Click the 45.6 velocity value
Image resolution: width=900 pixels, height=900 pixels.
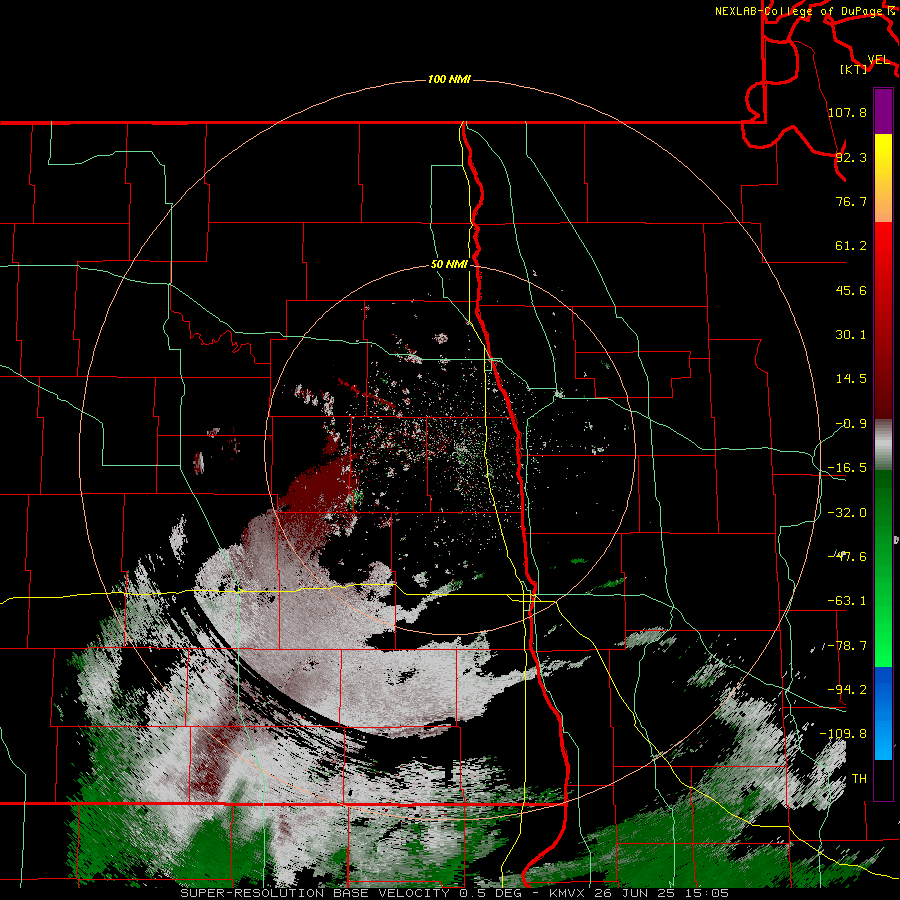click(851, 290)
